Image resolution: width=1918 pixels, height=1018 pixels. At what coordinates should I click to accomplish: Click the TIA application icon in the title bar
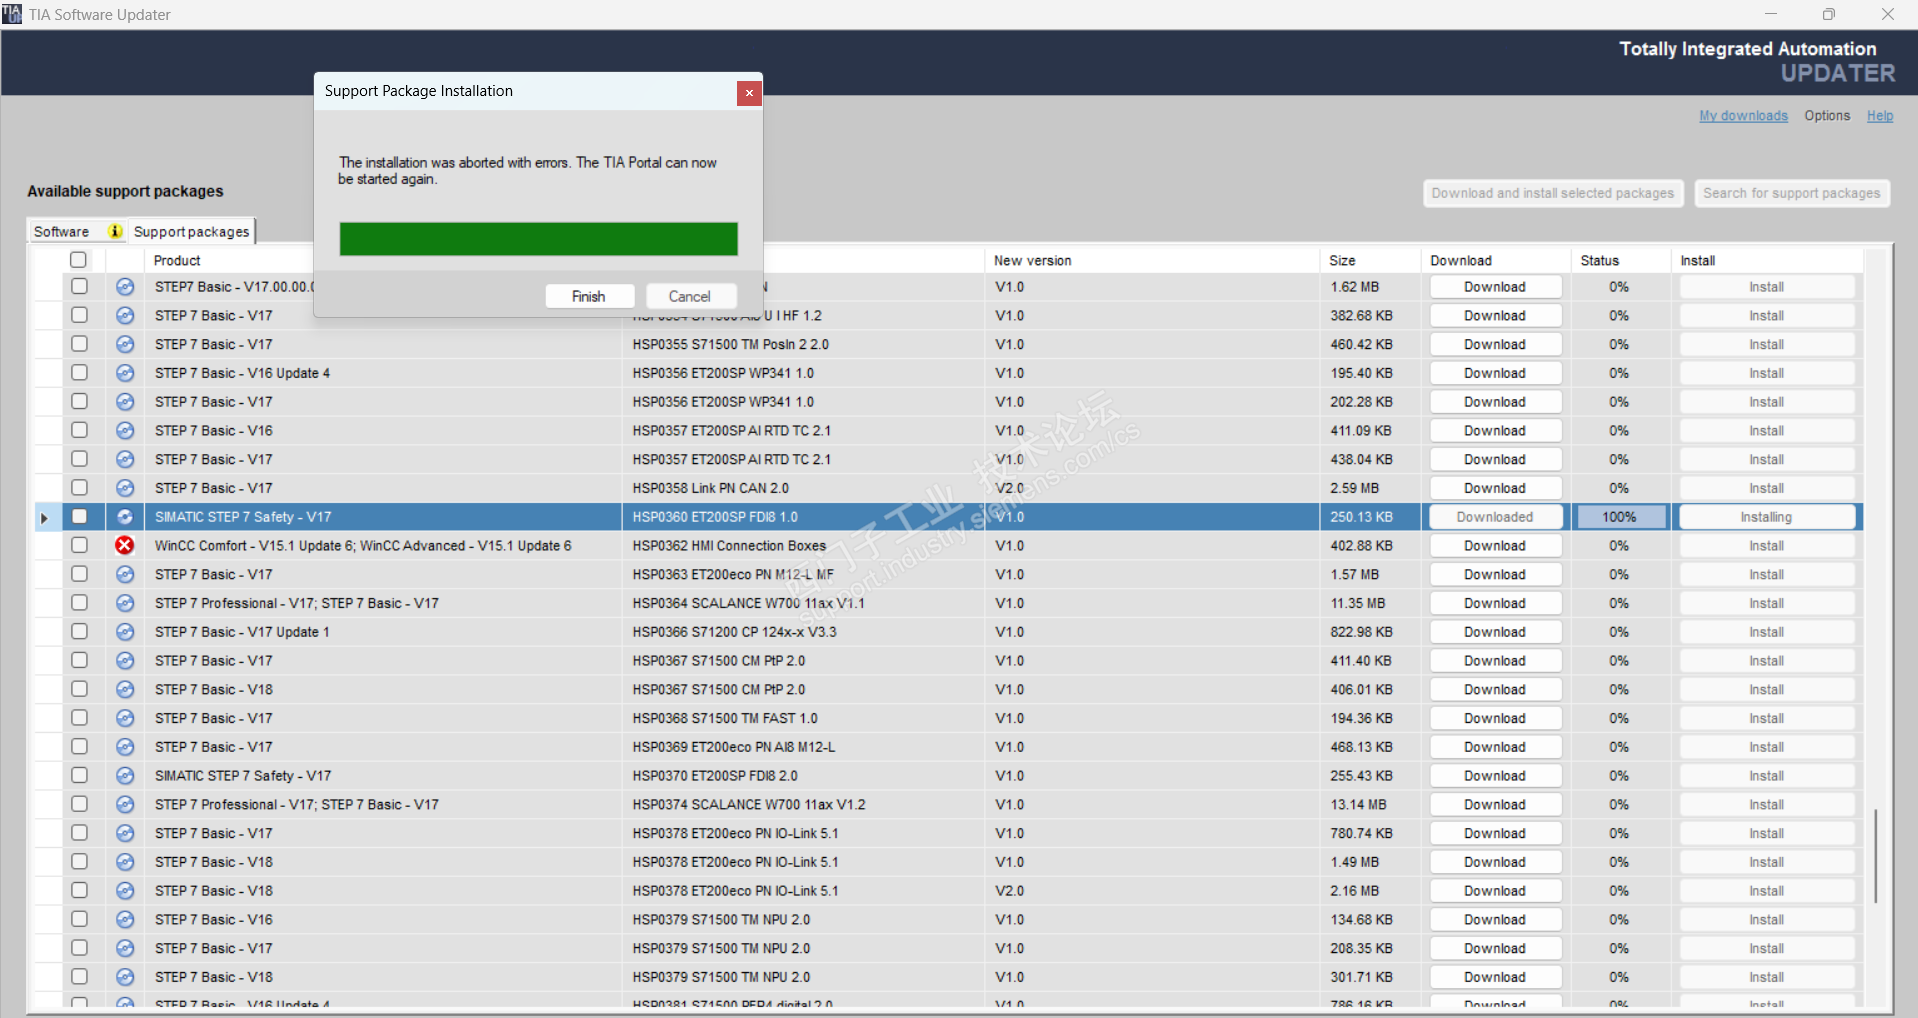coord(12,14)
